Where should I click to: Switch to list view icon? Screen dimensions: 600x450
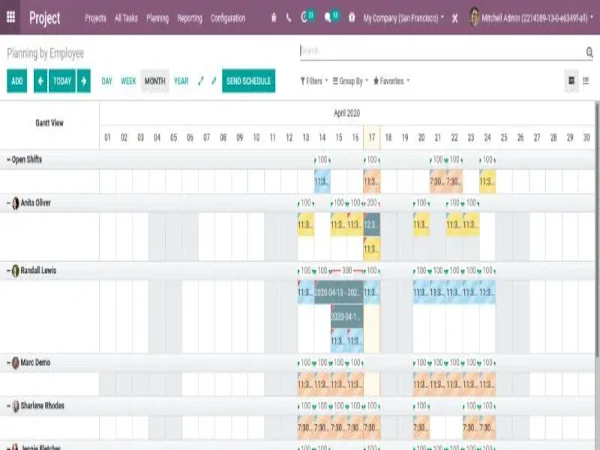588,81
